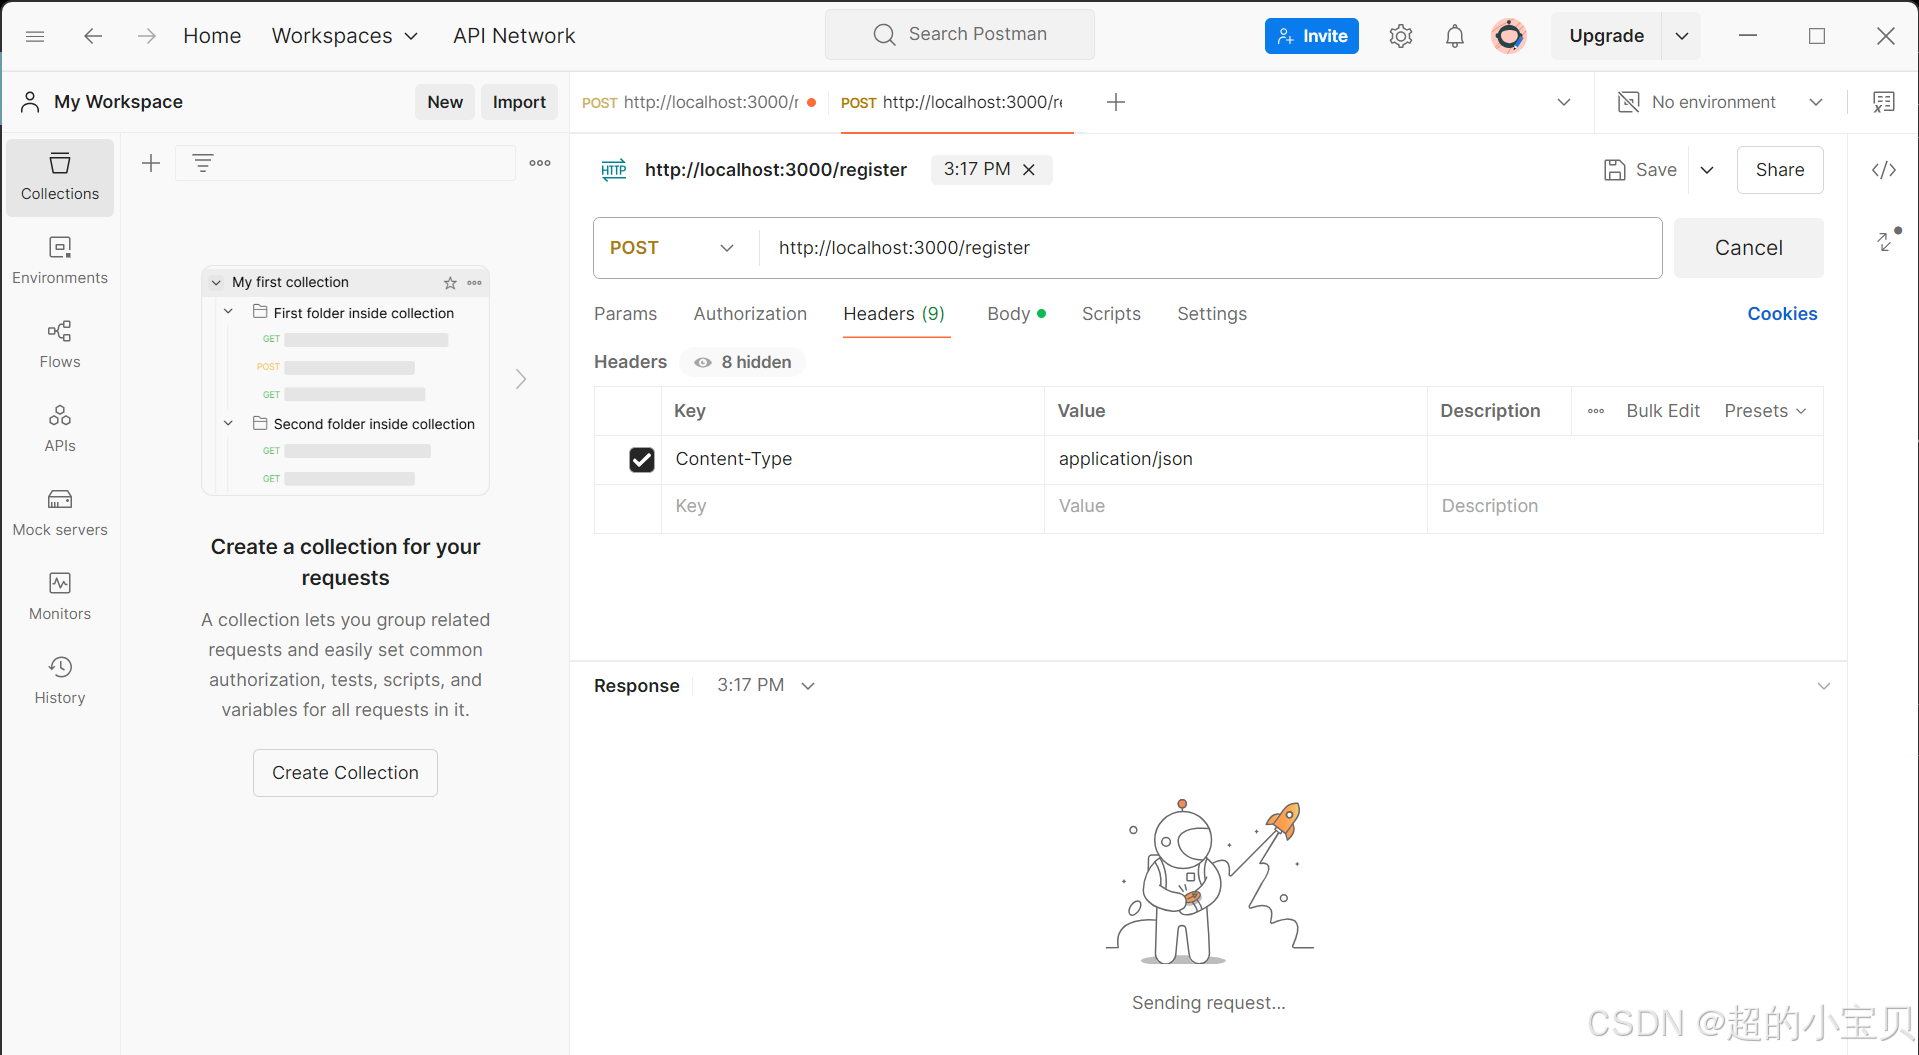
Task: Open the Settings gear icon
Action: [1400, 36]
